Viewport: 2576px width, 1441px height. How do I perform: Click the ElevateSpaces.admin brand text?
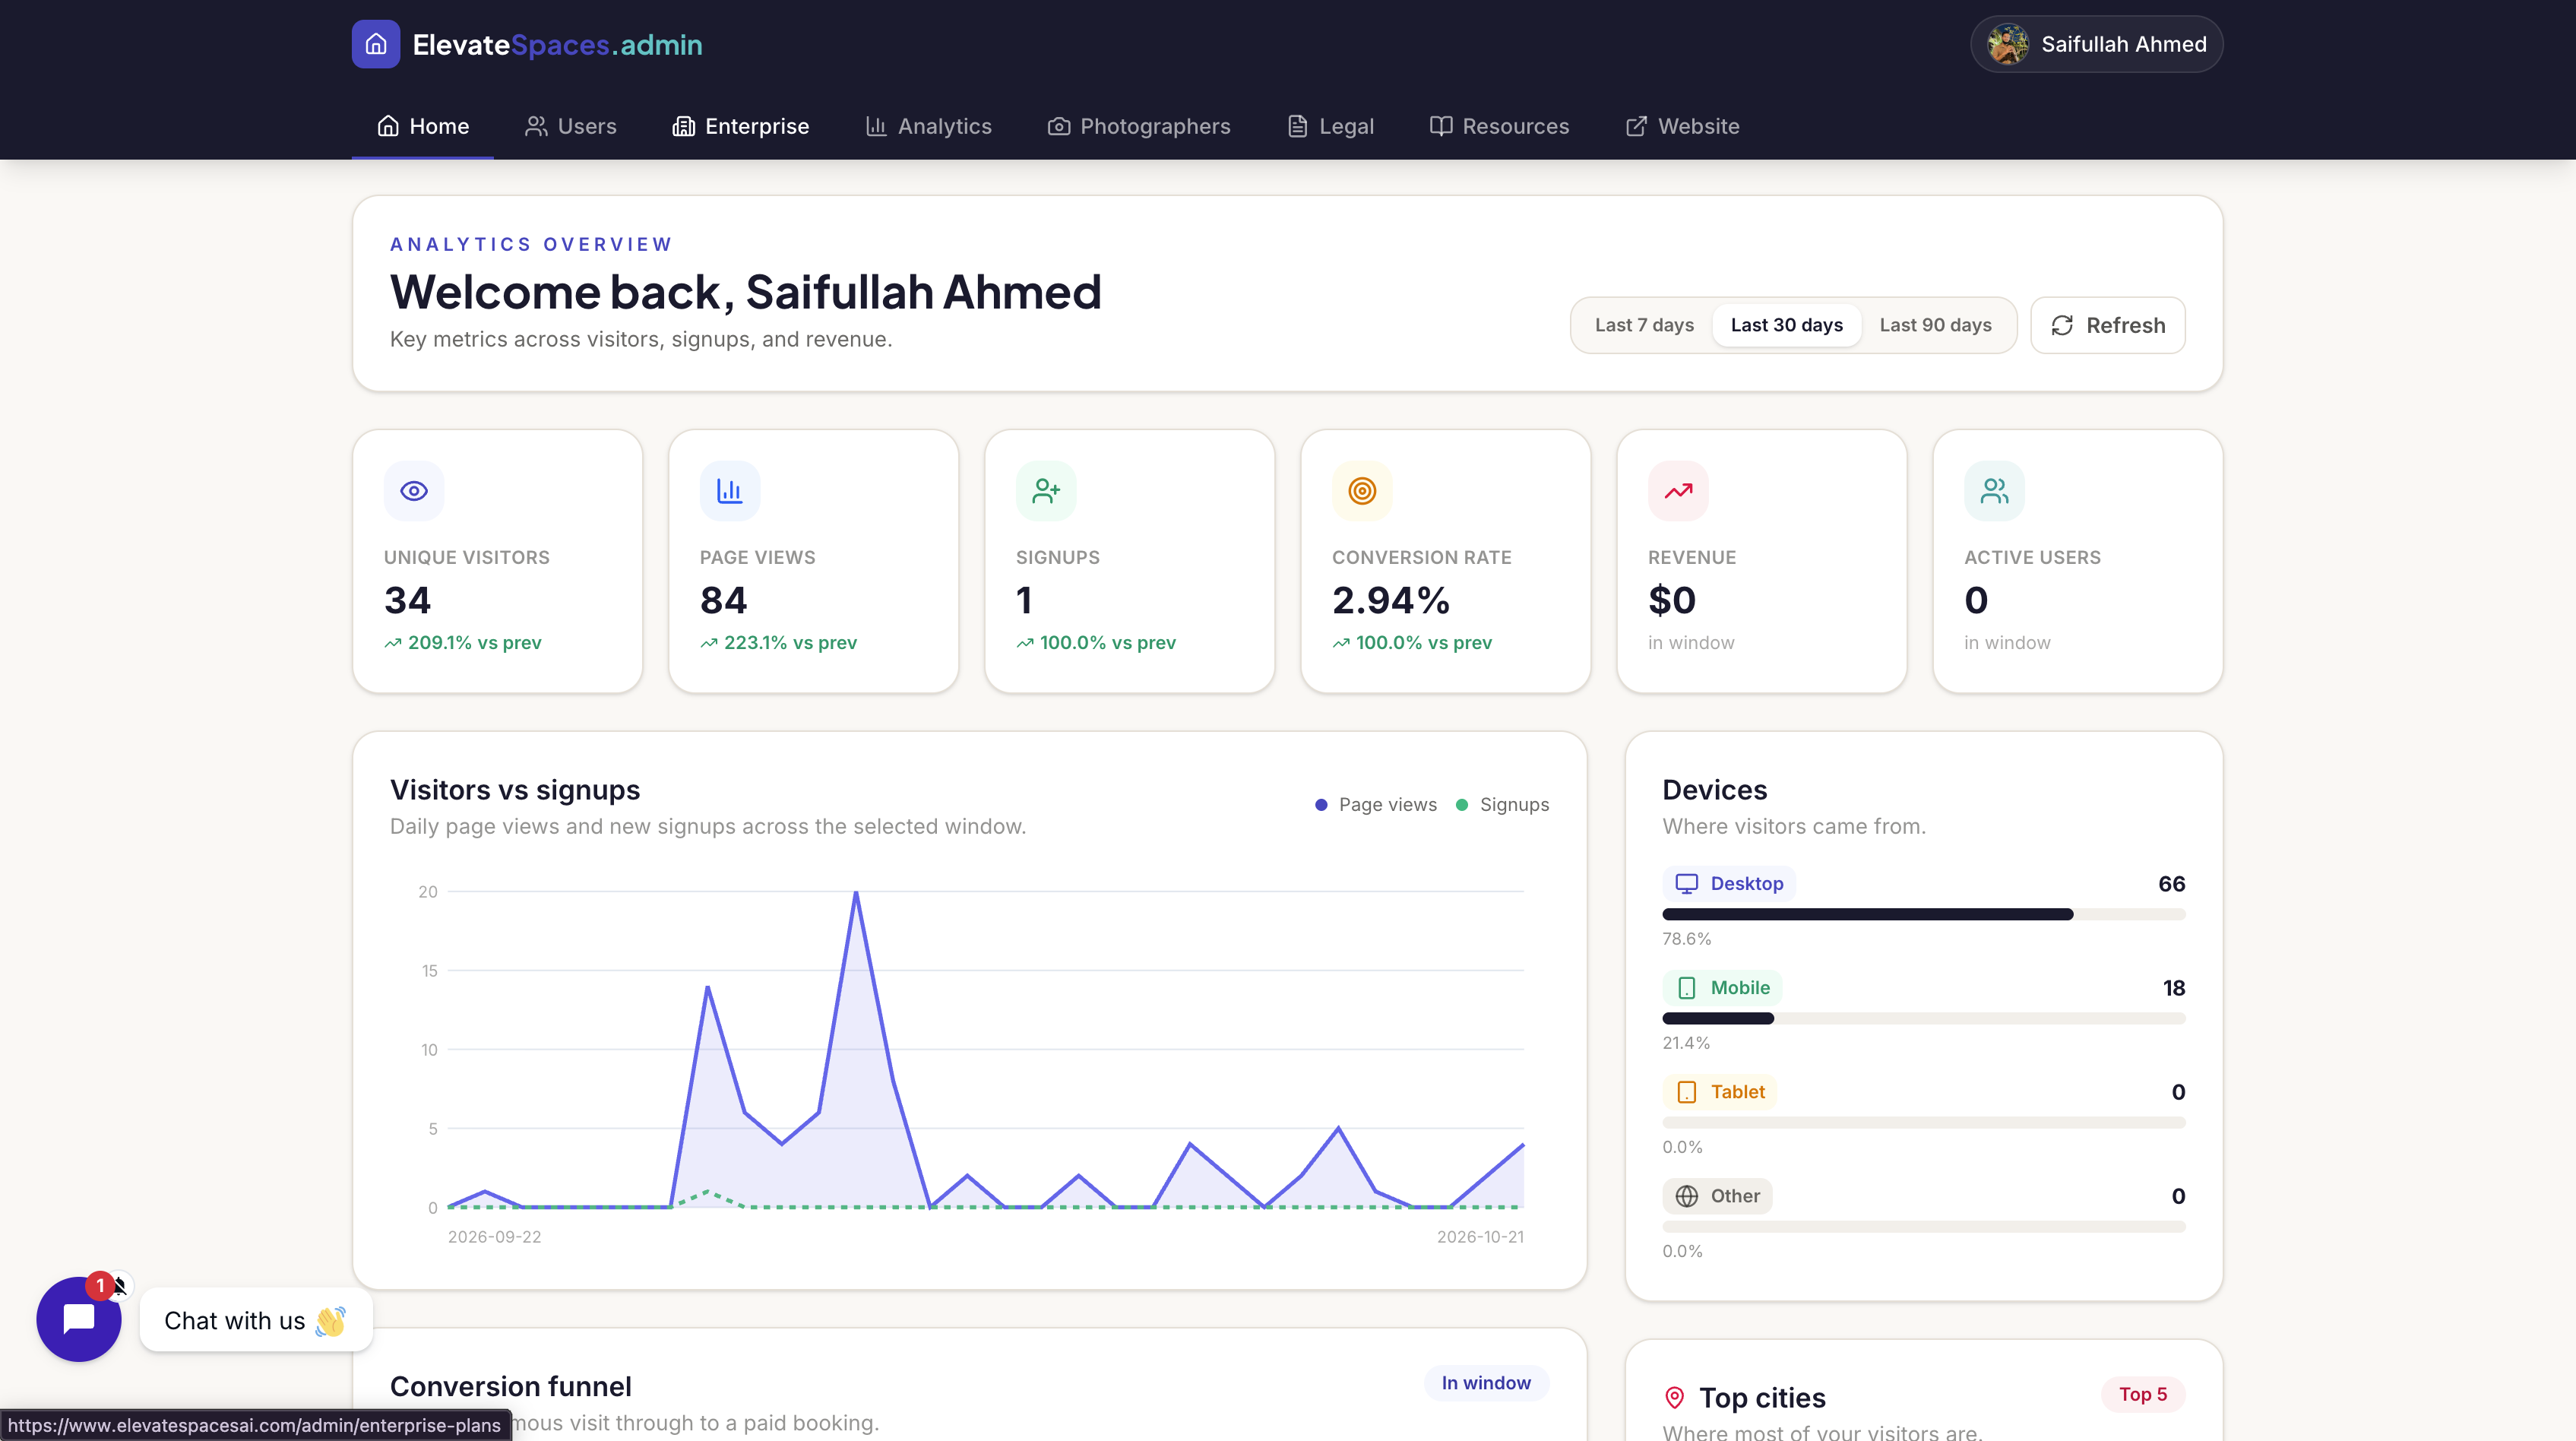pyautogui.click(x=557, y=44)
